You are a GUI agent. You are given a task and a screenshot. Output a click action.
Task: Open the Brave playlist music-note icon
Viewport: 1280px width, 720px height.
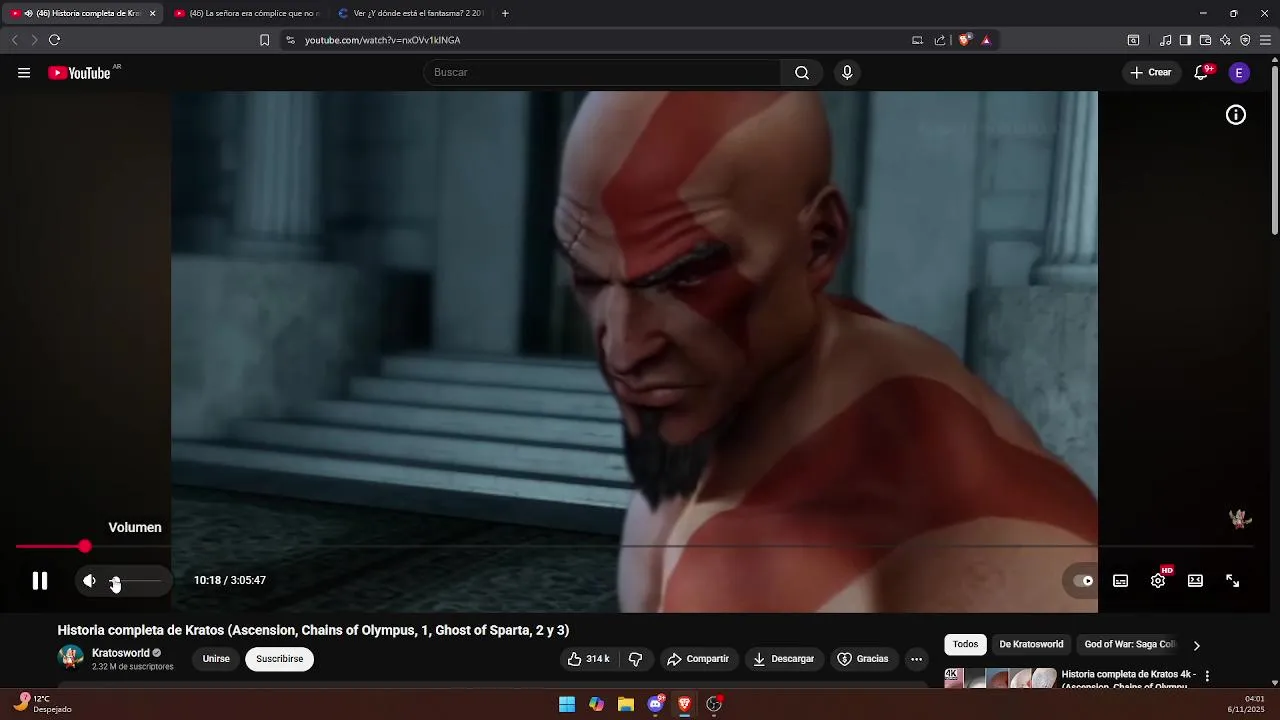tap(1165, 40)
